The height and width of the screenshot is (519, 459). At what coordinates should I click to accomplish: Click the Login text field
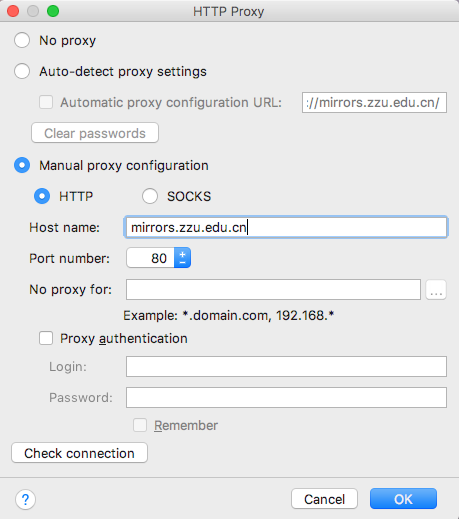(x=286, y=367)
